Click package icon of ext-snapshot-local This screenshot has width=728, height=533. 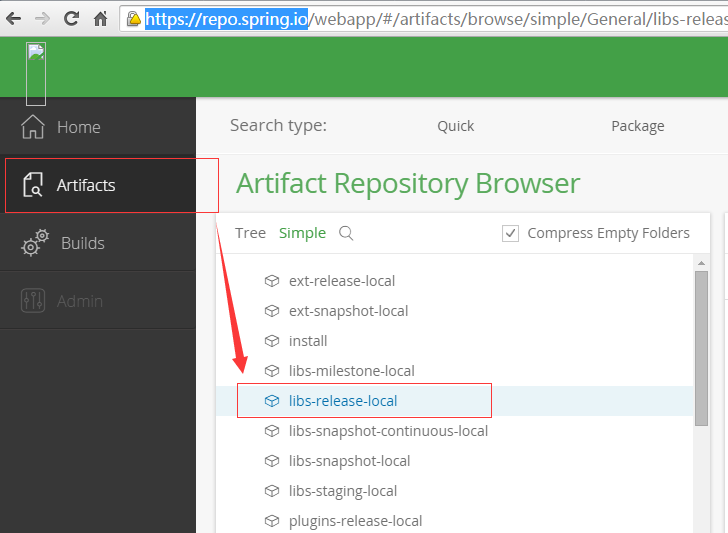pos(272,311)
